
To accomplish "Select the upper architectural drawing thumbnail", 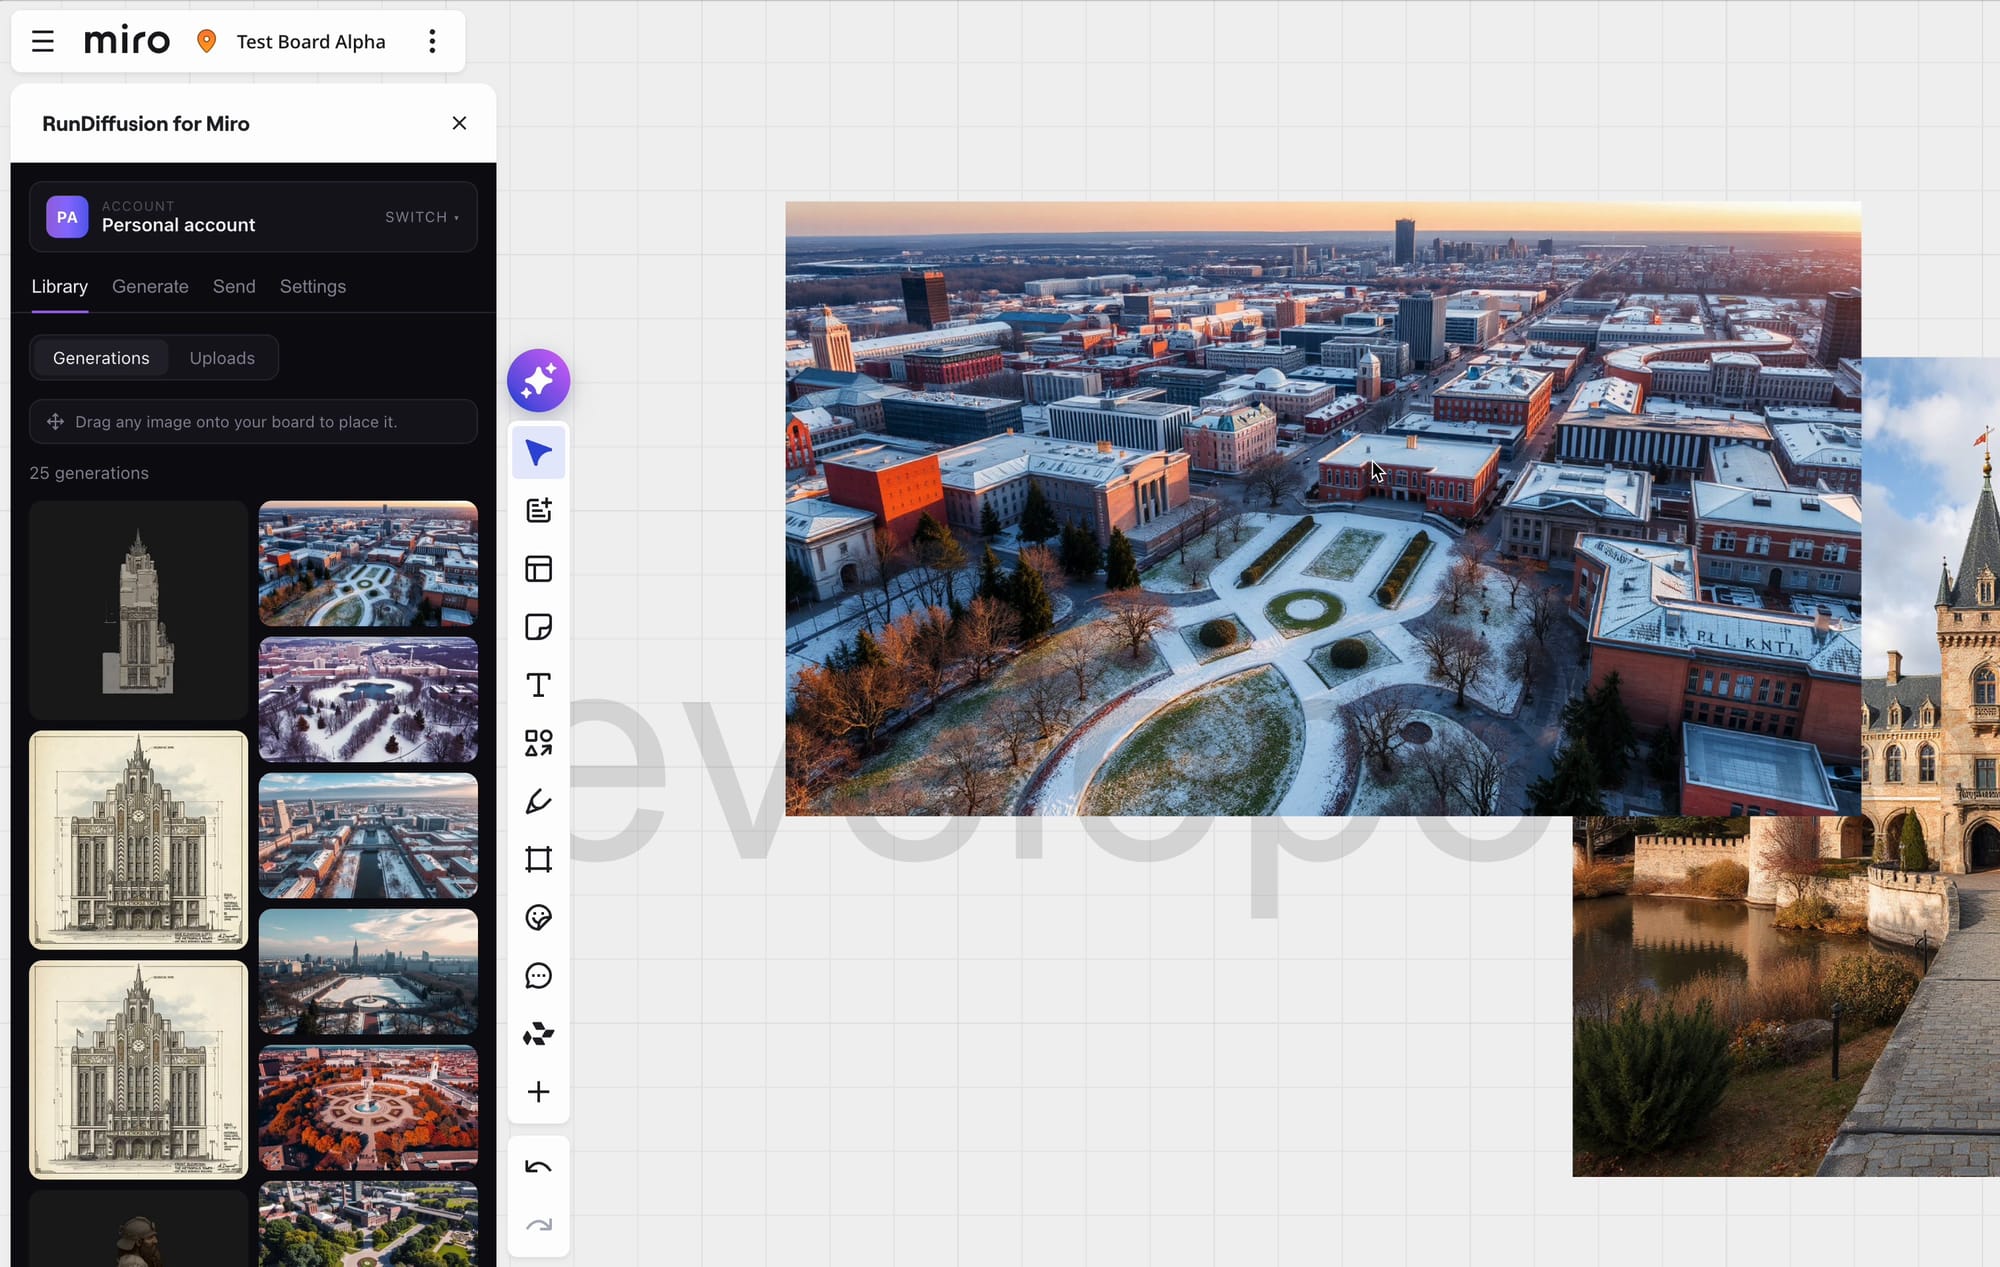I will (x=138, y=840).
